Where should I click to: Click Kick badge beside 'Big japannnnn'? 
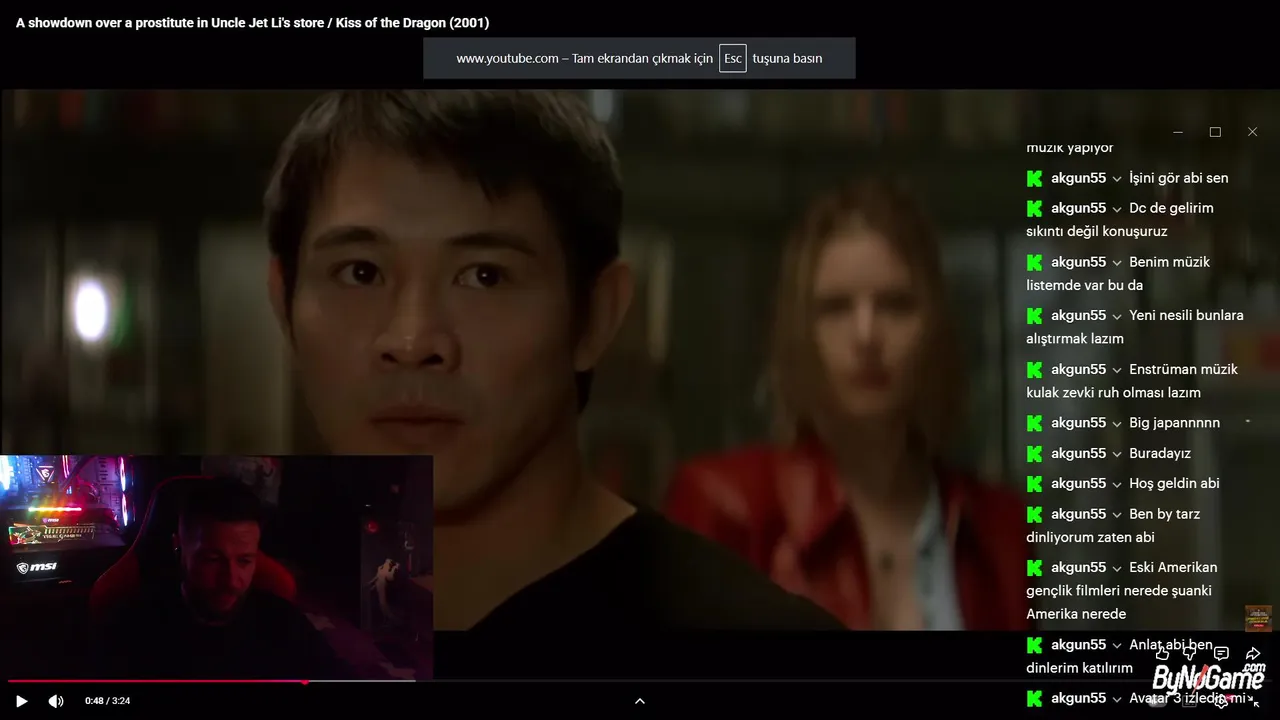point(1035,423)
